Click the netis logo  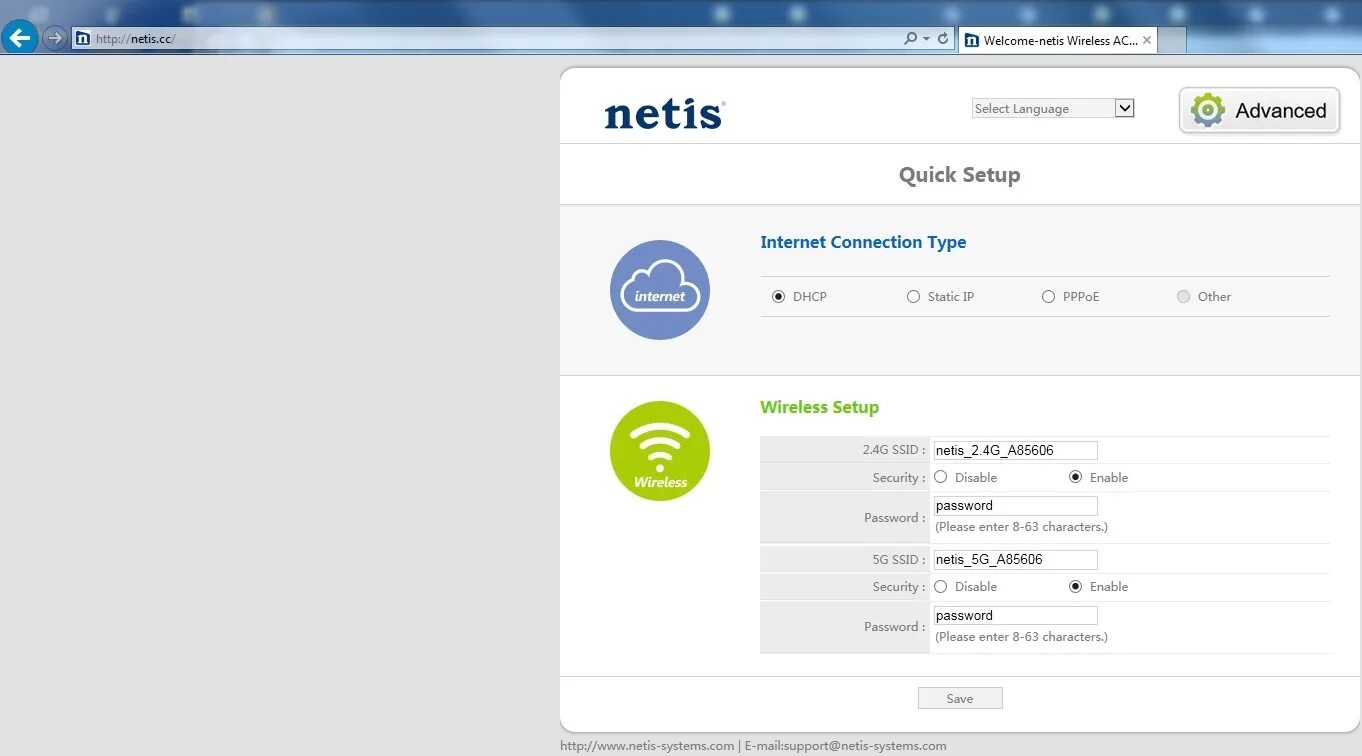[665, 114]
